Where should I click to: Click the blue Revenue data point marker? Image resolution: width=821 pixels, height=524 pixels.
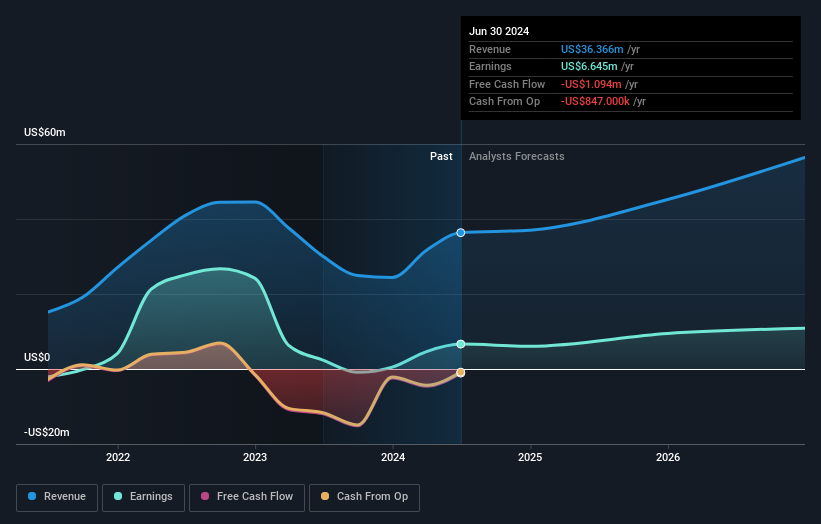pos(461,232)
